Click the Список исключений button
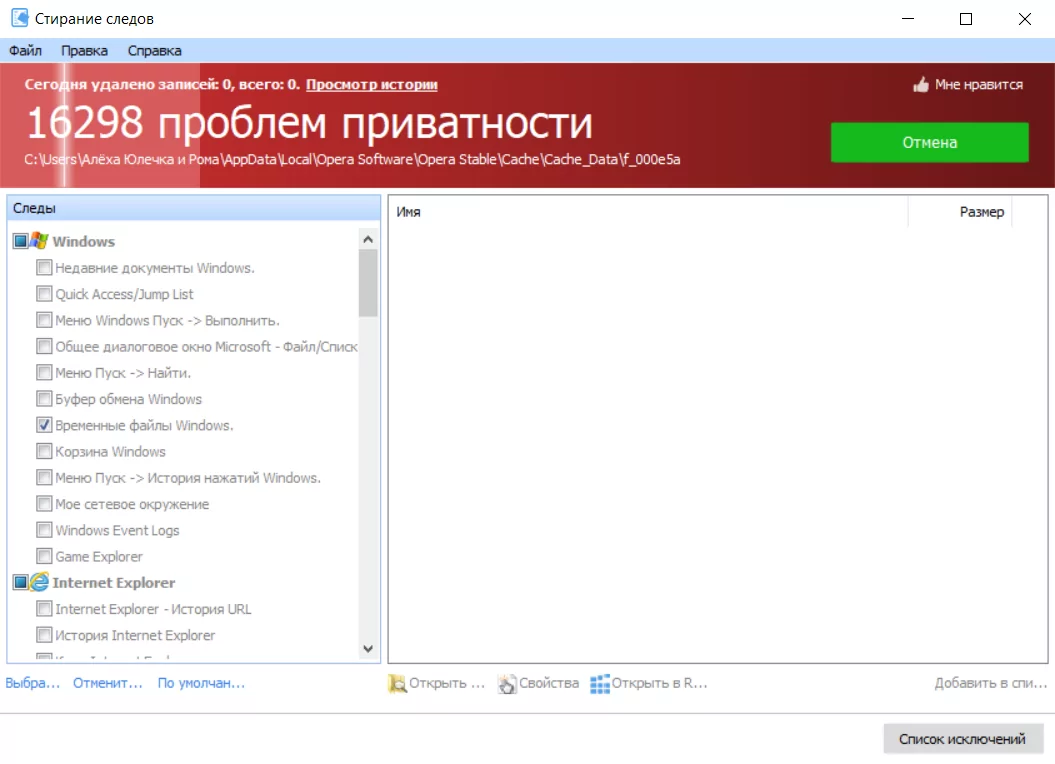 point(962,739)
